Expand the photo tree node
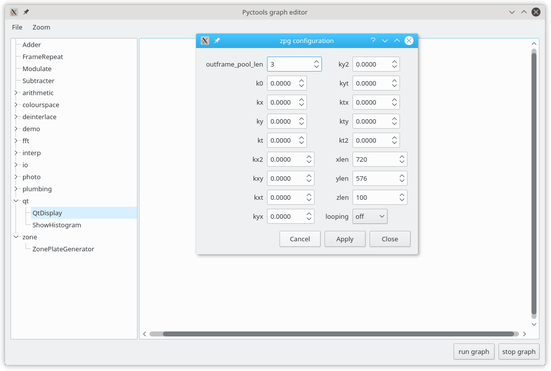The height and width of the screenshot is (371, 551). point(16,177)
